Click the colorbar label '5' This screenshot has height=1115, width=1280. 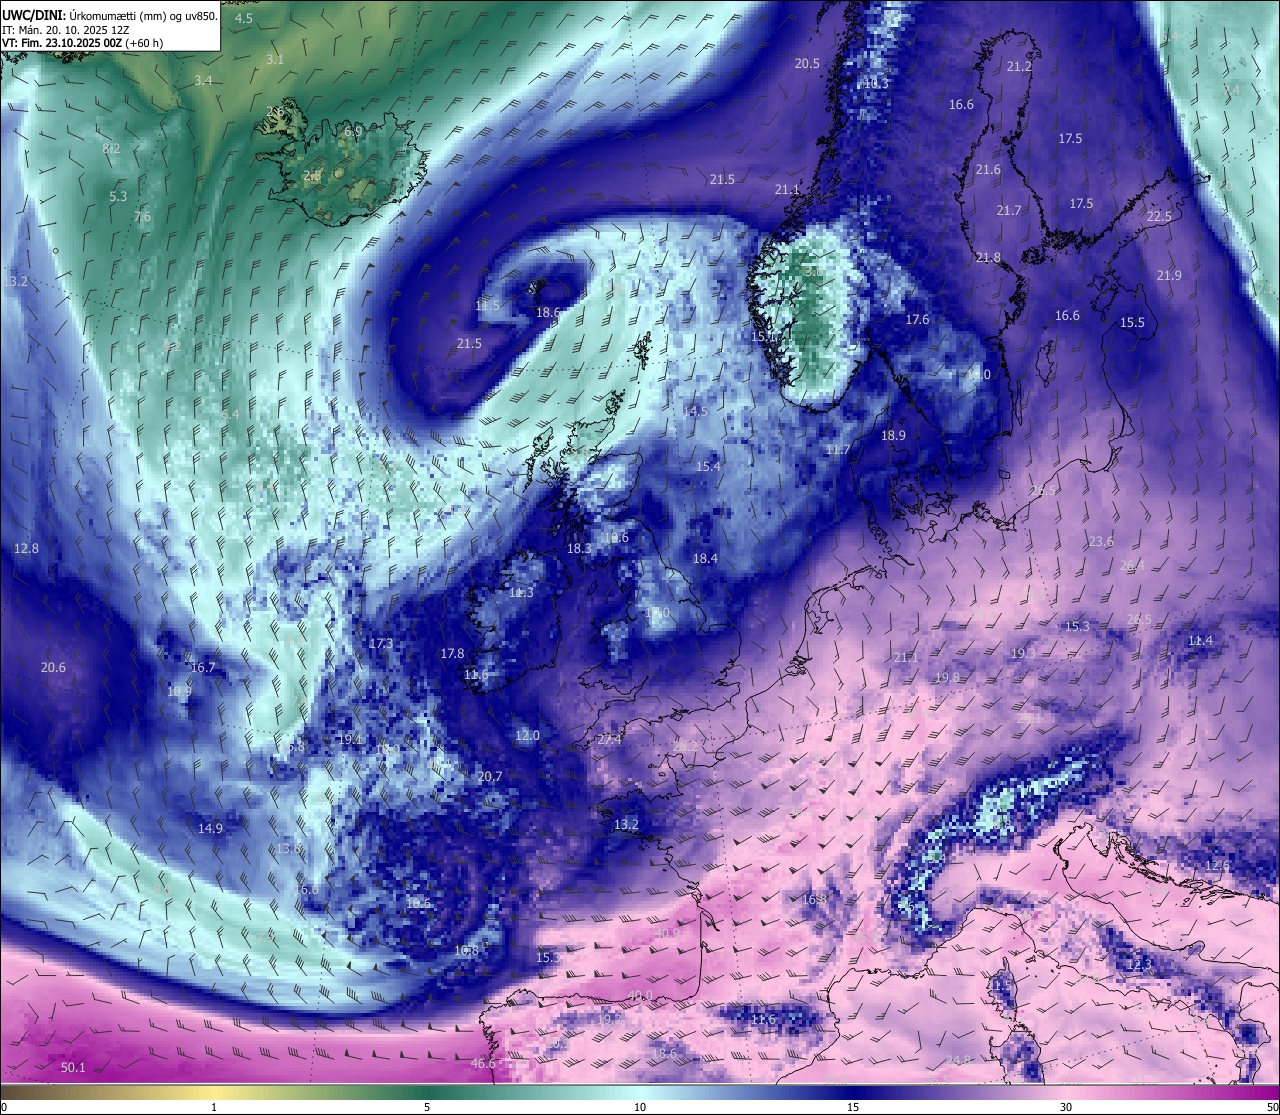click(427, 1107)
